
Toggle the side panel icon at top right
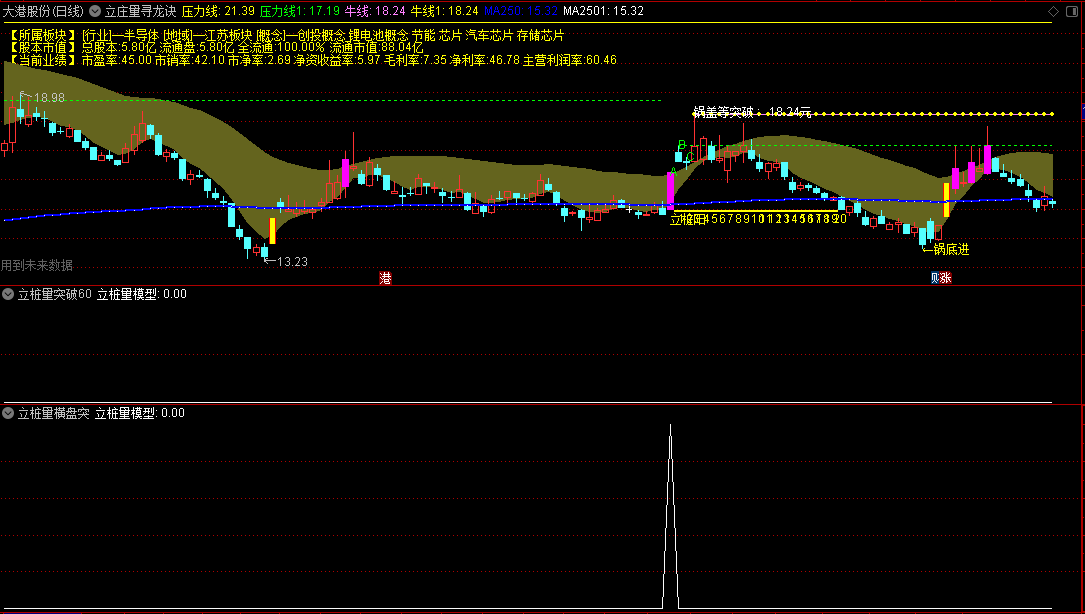coord(1071,11)
